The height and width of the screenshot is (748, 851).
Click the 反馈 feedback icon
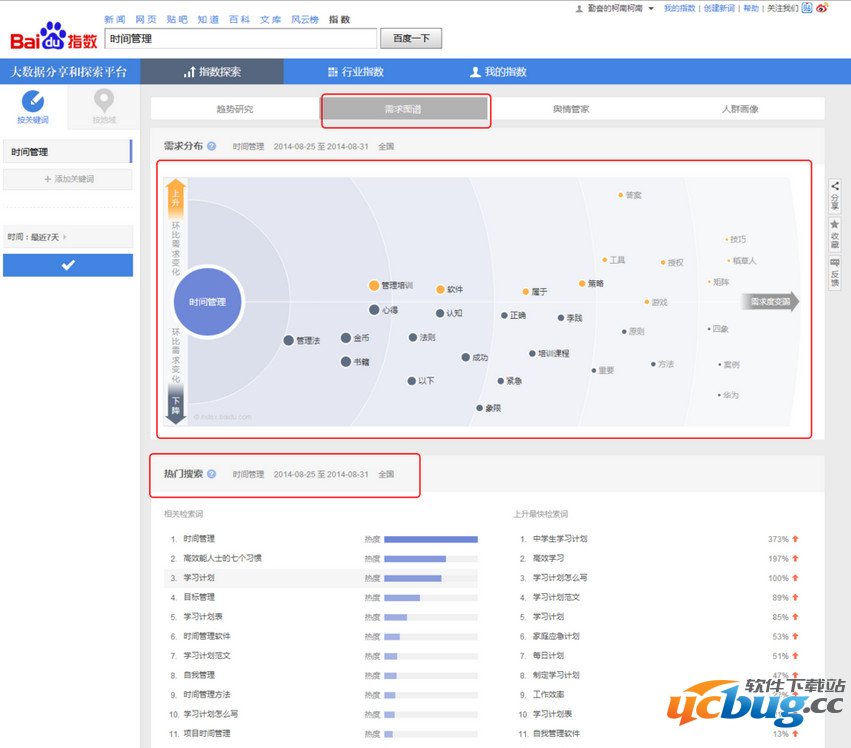click(x=835, y=271)
